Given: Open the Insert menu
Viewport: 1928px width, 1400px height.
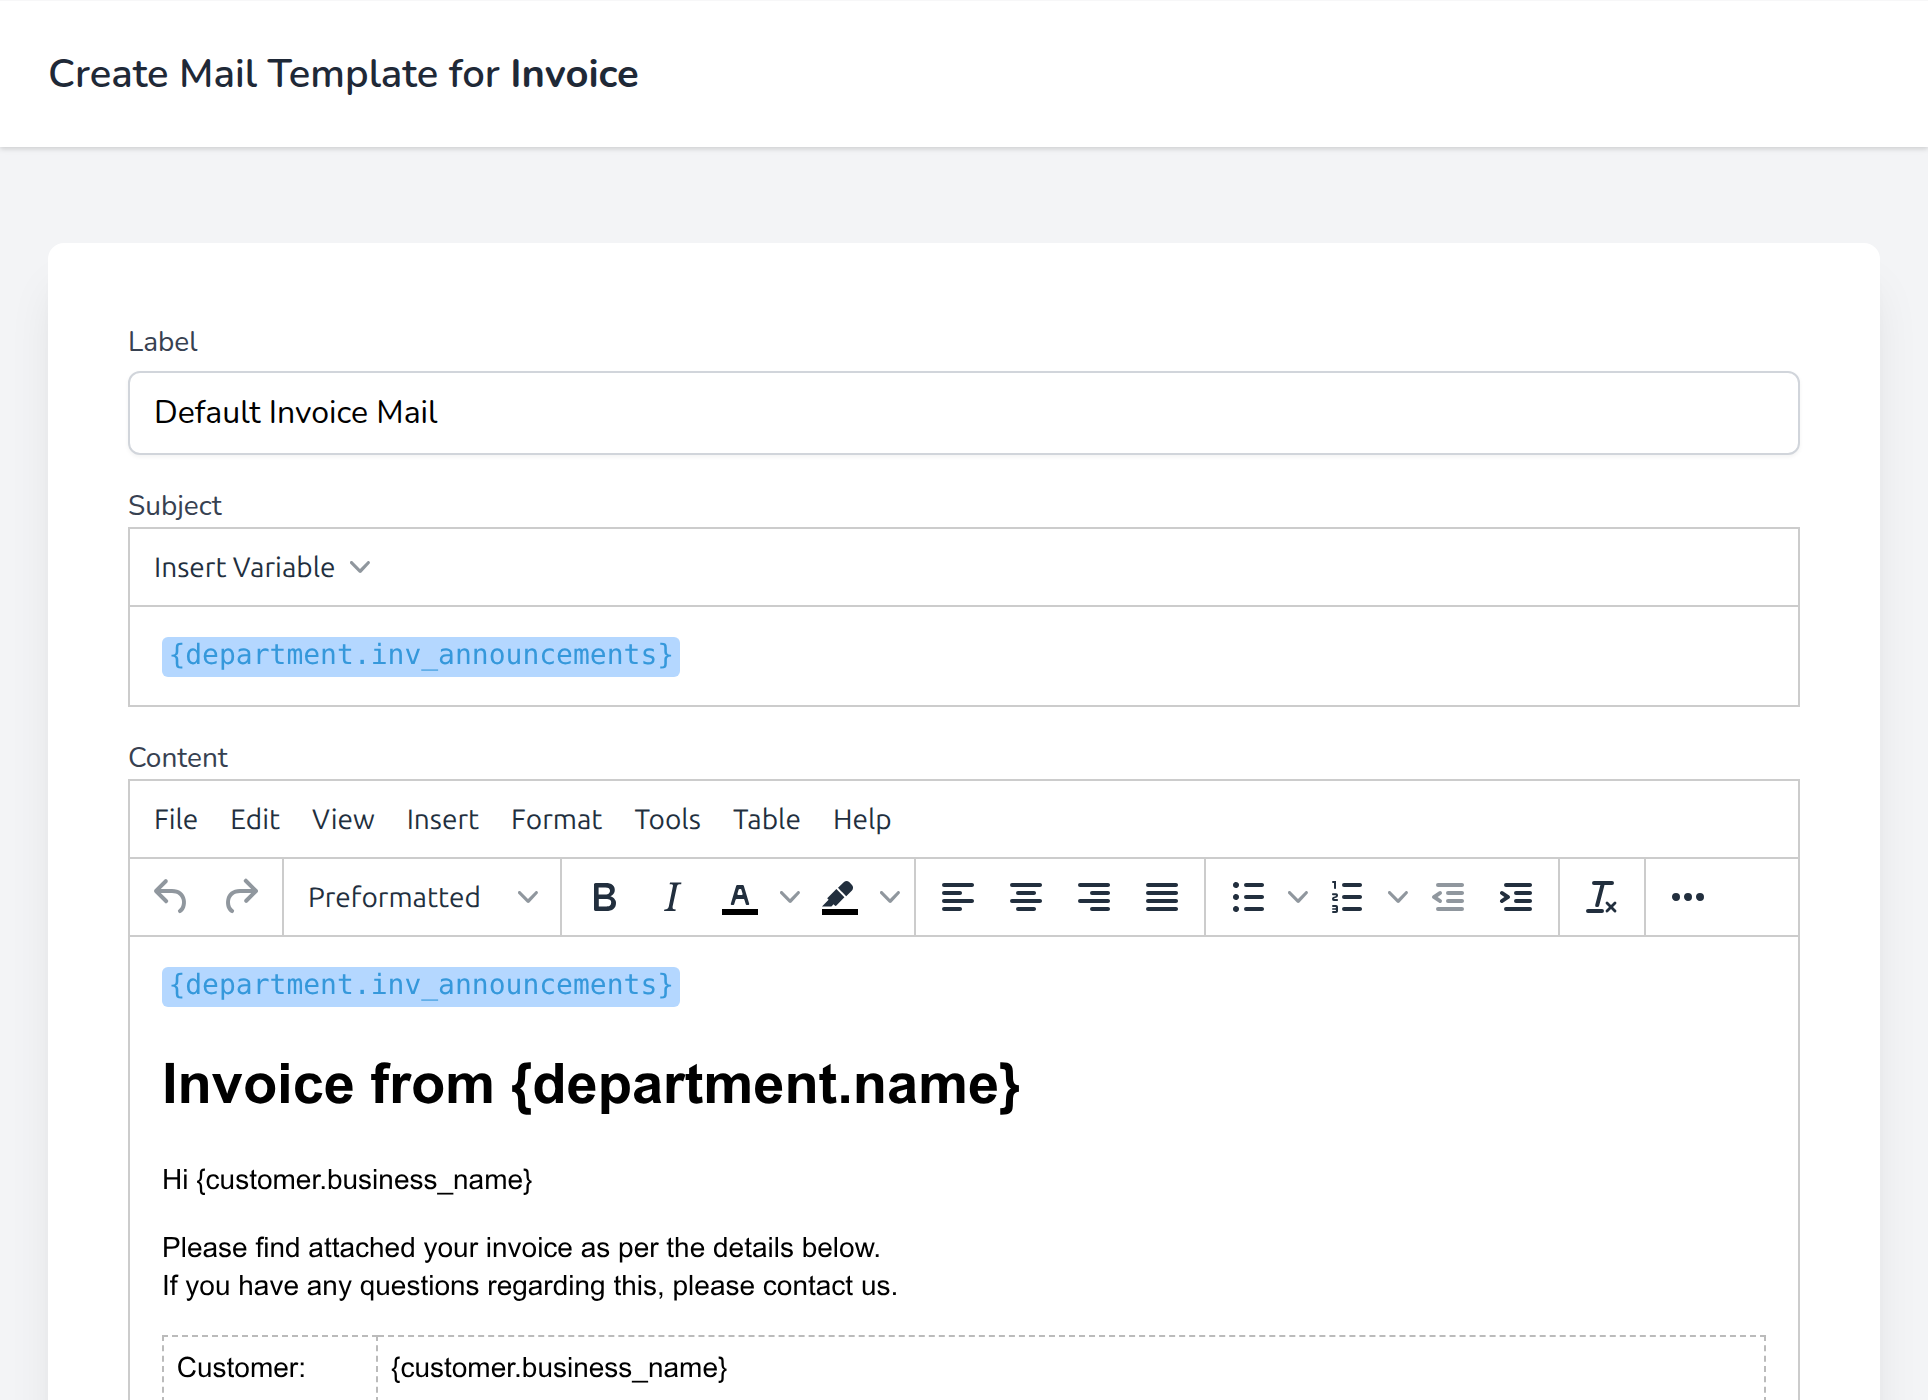Looking at the screenshot, I should tap(443, 819).
